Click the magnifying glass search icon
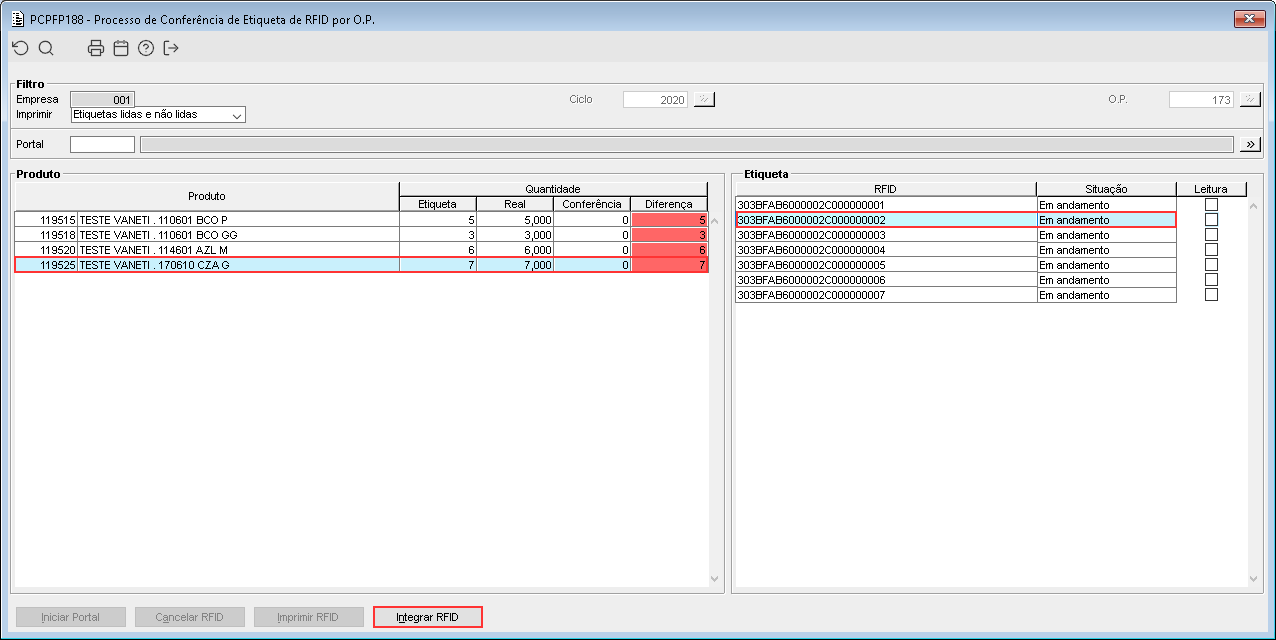1276x640 pixels. pos(46,48)
